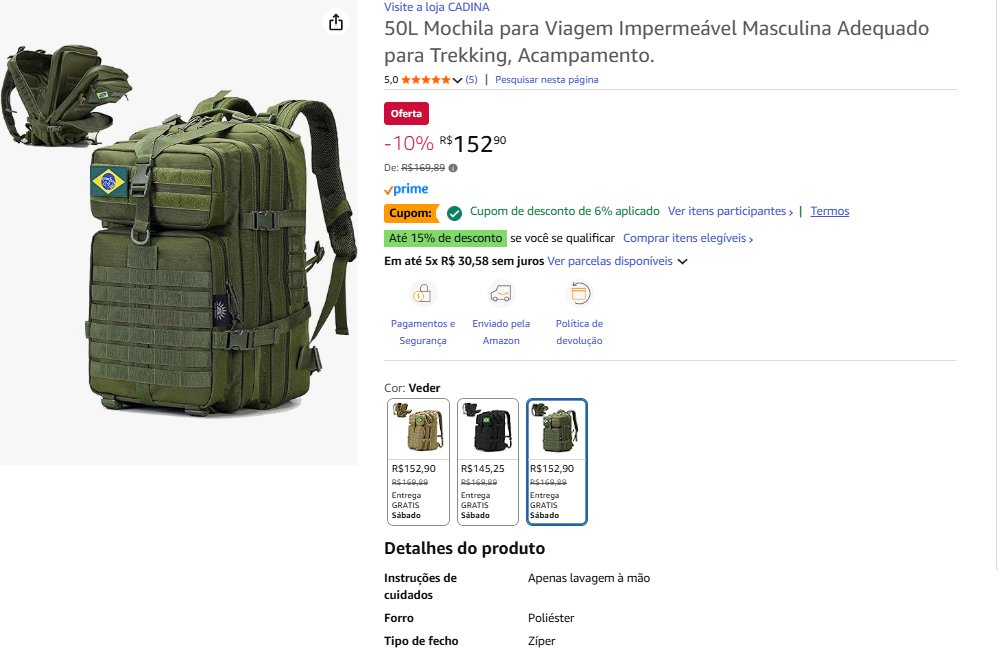Viewport: 998px width, 660px height.
Task: Click the Enviado pela Amazon truck icon
Action: click(501, 293)
